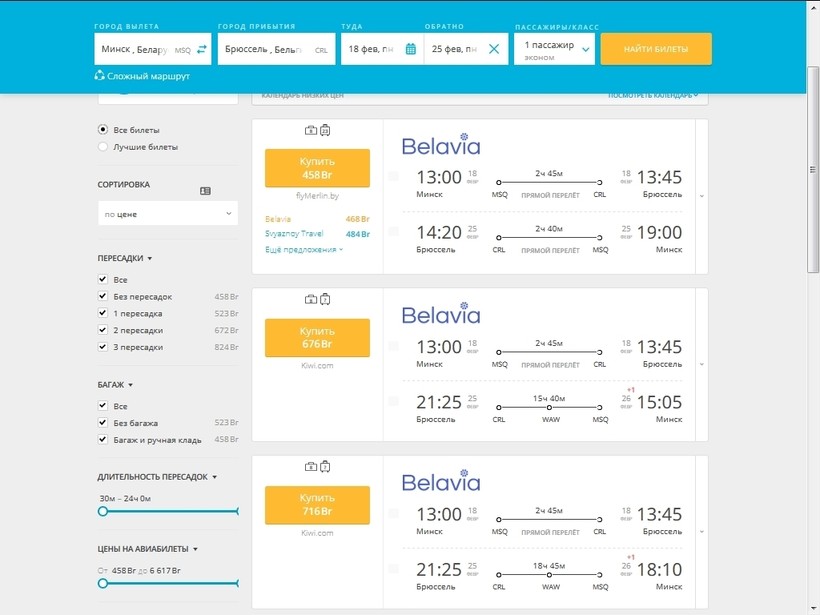Open the departure date calendar icon
820x615 pixels.
coord(410,49)
